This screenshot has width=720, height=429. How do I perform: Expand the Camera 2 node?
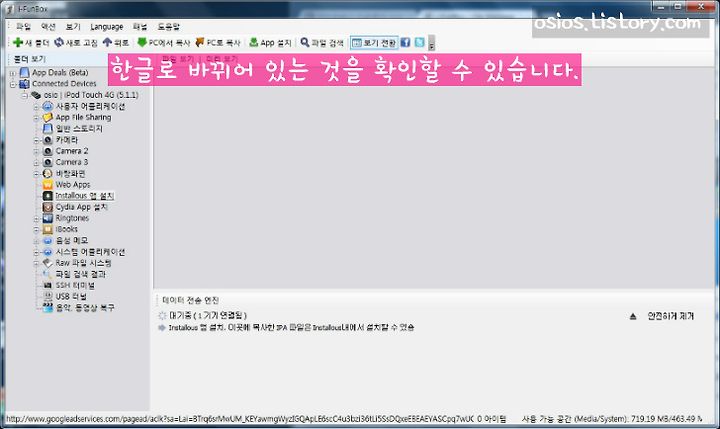click(x=36, y=151)
